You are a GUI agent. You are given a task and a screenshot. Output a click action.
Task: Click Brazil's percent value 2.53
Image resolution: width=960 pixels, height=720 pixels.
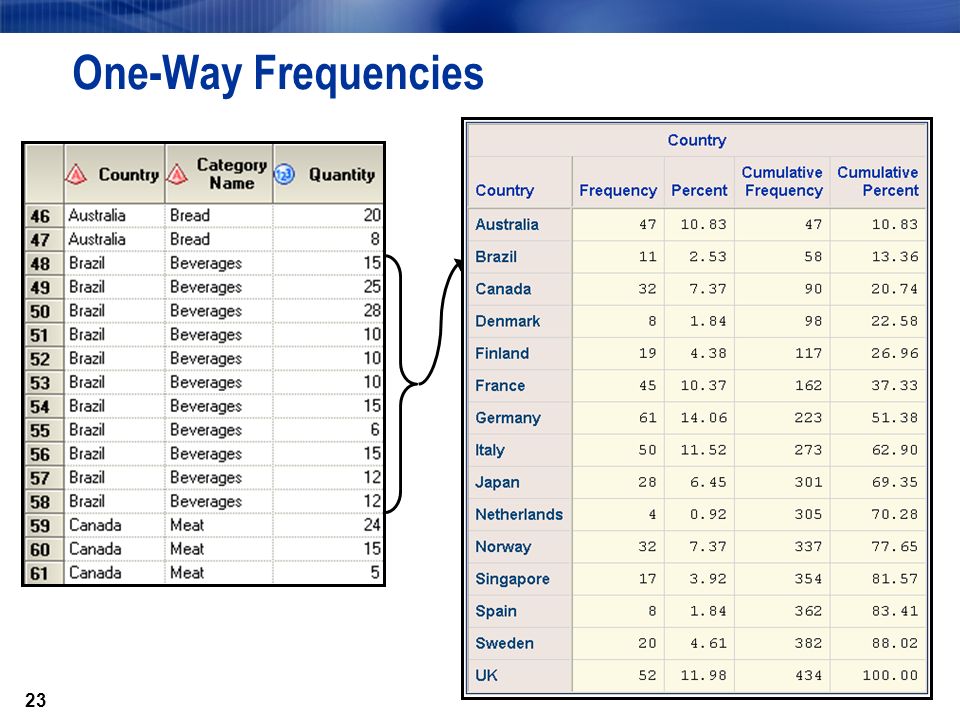point(708,257)
